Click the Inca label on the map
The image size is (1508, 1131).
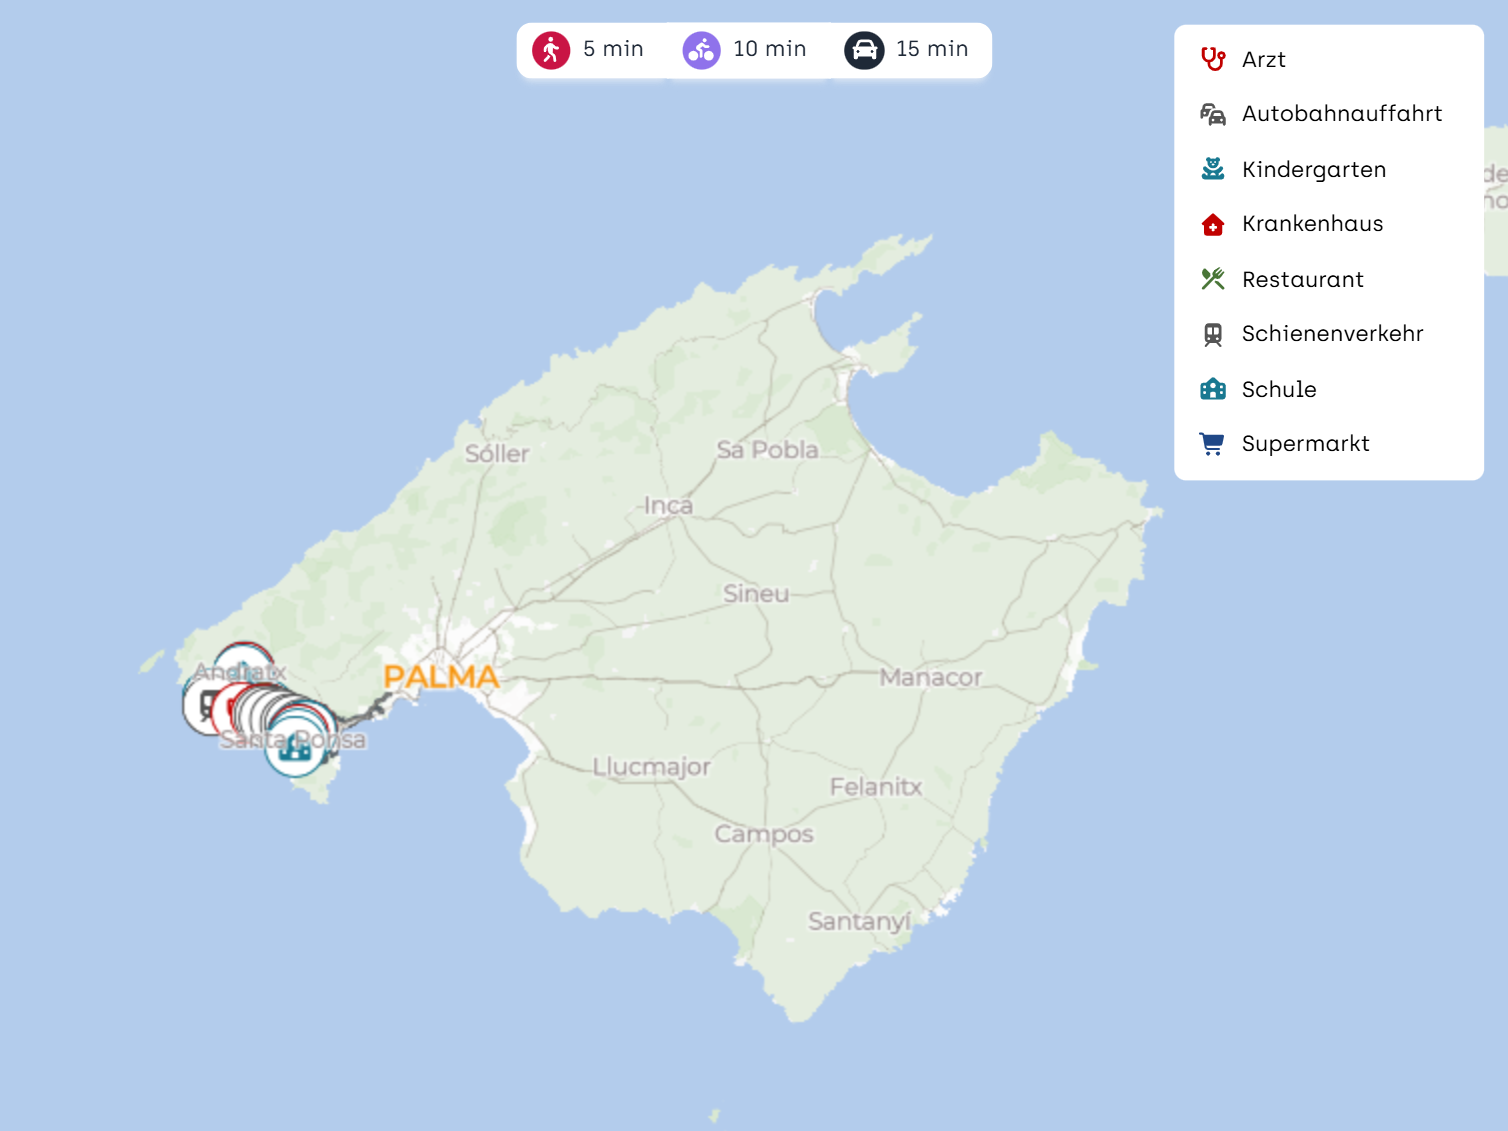[x=668, y=506]
